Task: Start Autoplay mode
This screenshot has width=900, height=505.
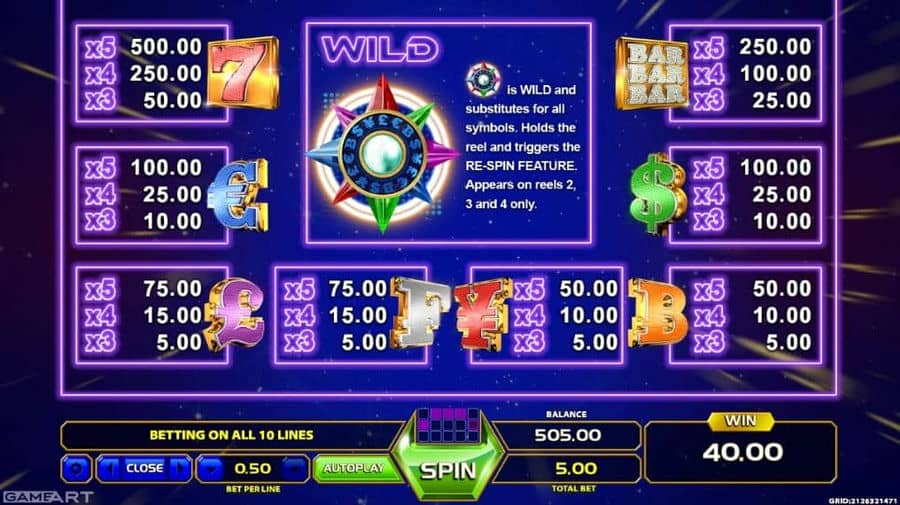Action: tap(354, 469)
